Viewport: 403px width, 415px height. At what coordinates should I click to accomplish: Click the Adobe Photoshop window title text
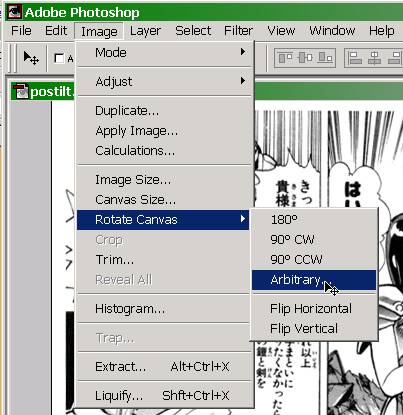point(82,12)
